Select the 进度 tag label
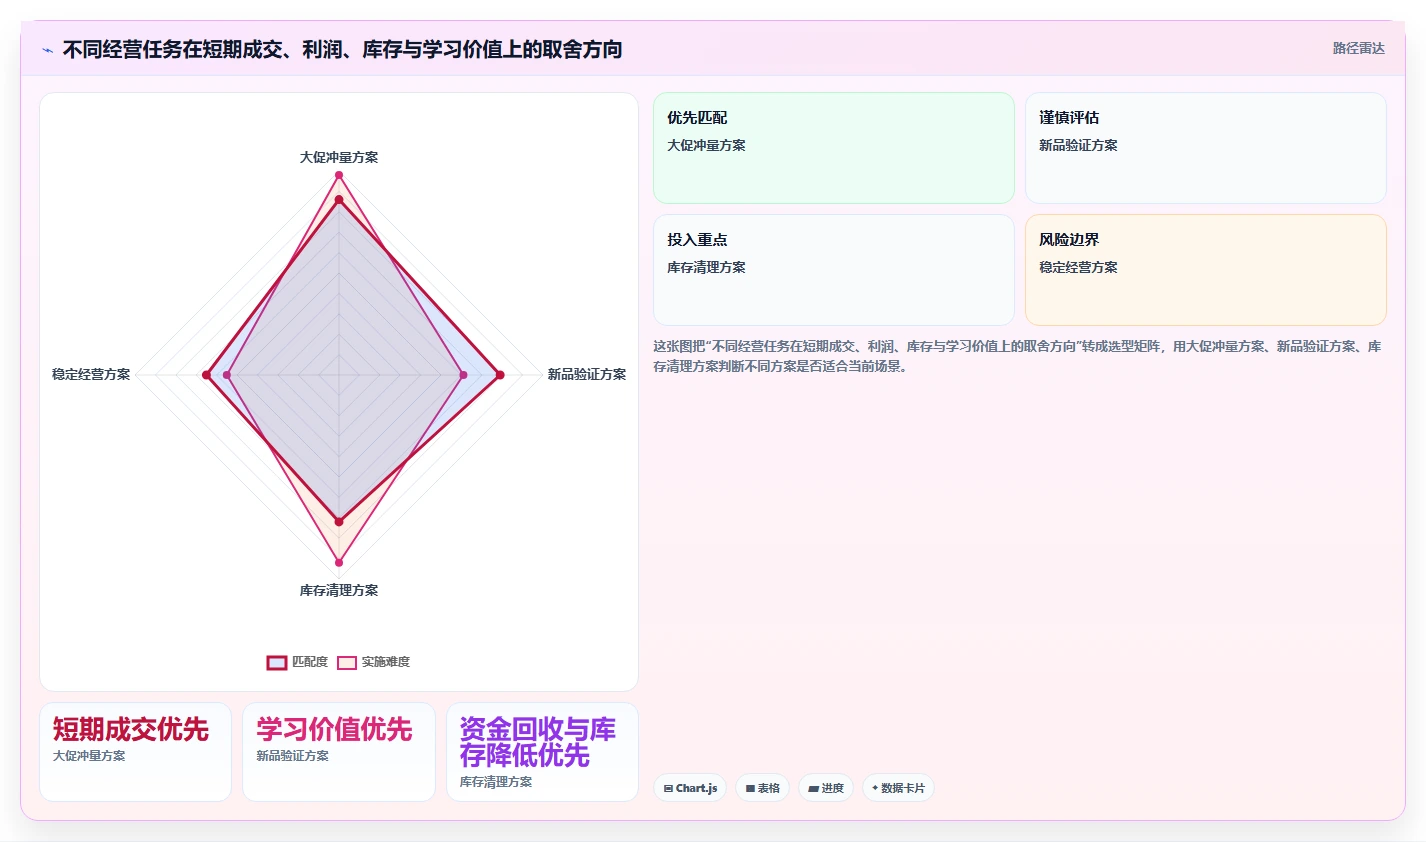This screenshot has height=842, width=1426. tap(833, 788)
